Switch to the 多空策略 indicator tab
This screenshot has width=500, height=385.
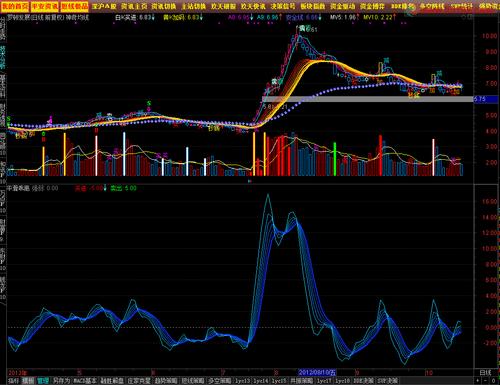(x=220, y=381)
